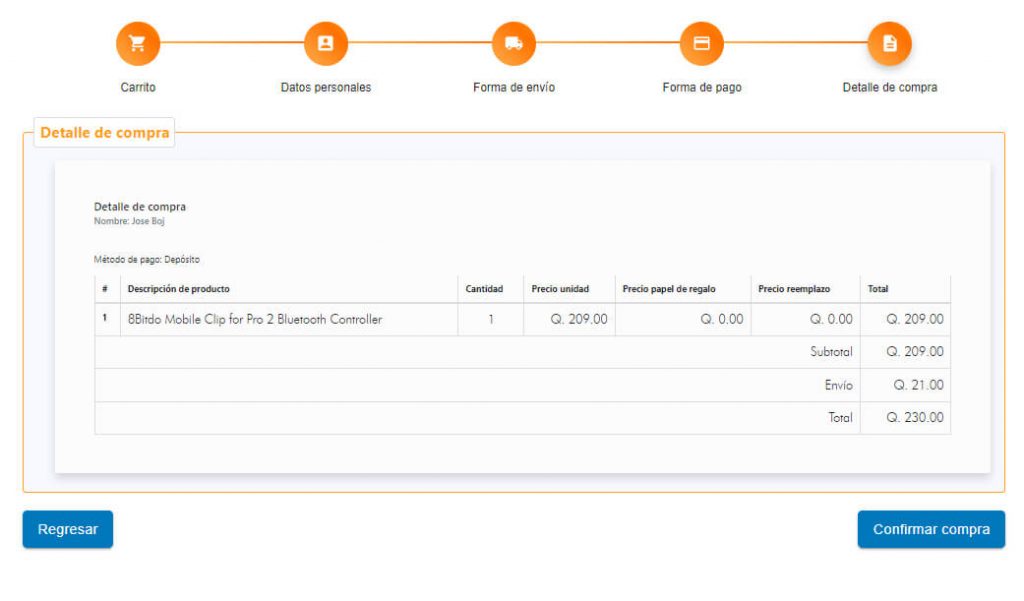Click the Precio unidad column header
The image size is (1024, 601).
[x=560, y=289]
